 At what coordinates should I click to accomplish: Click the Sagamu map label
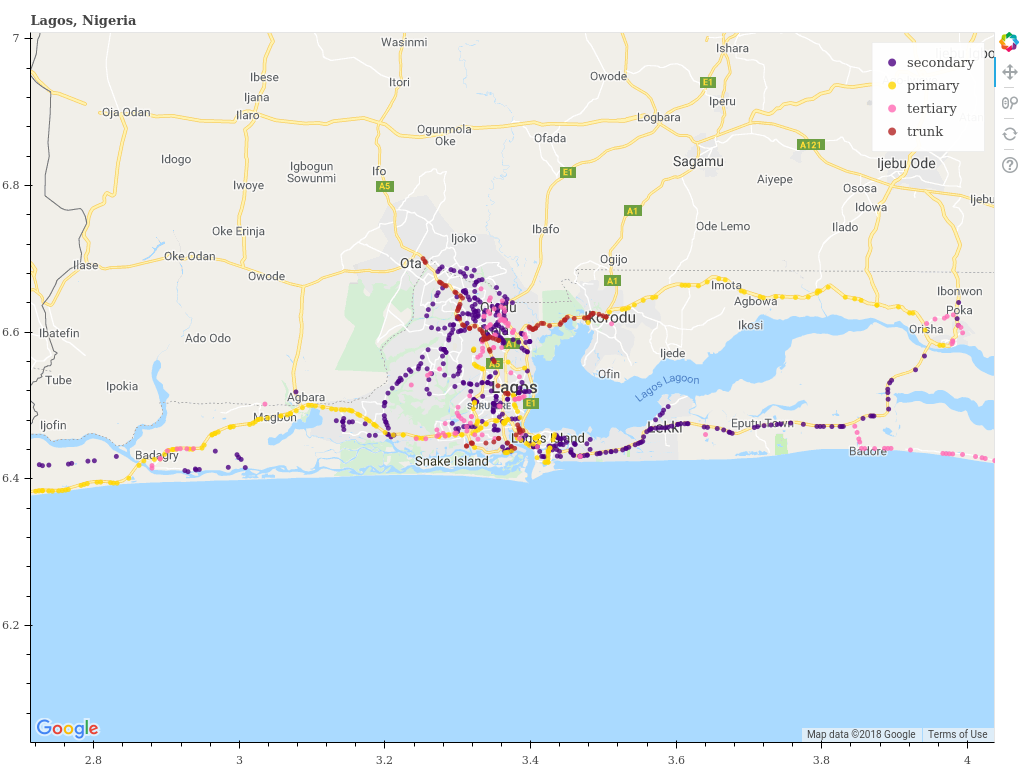coord(698,161)
